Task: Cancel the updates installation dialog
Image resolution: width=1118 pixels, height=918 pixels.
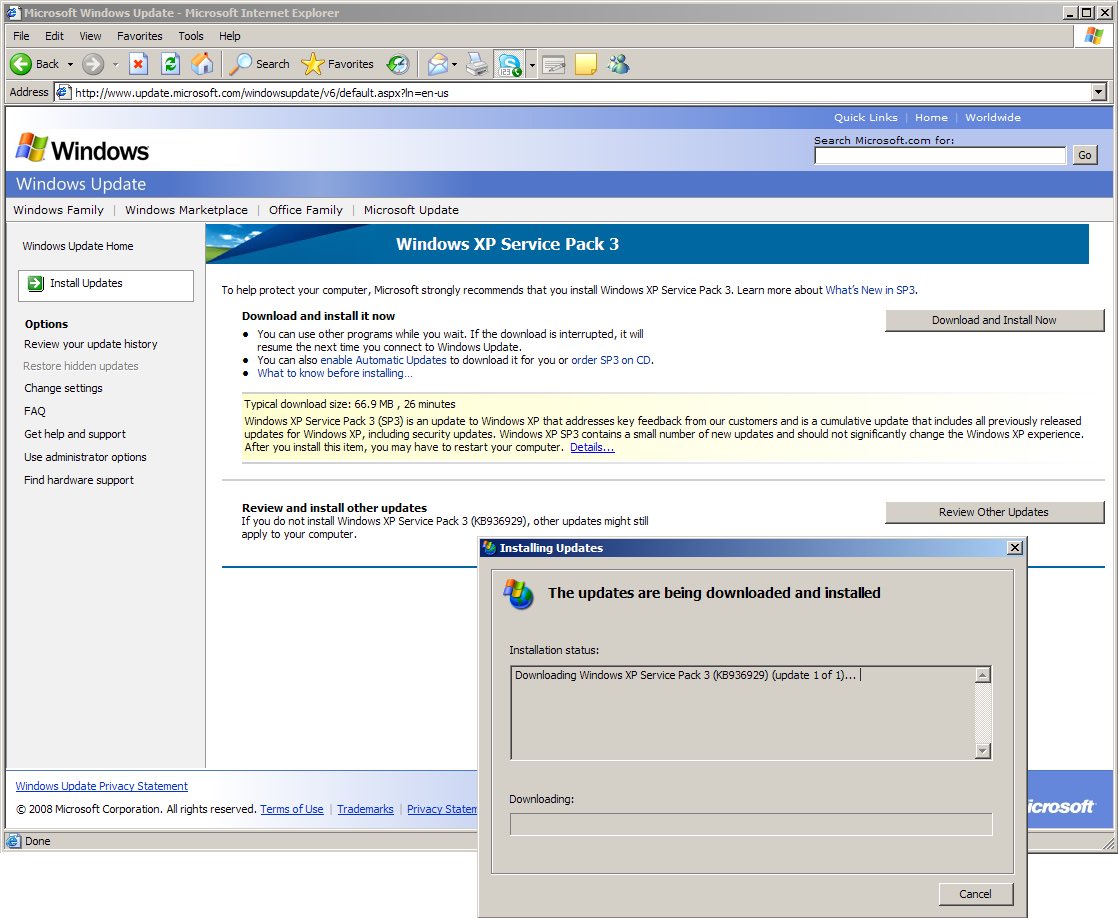Action: pos(975,893)
